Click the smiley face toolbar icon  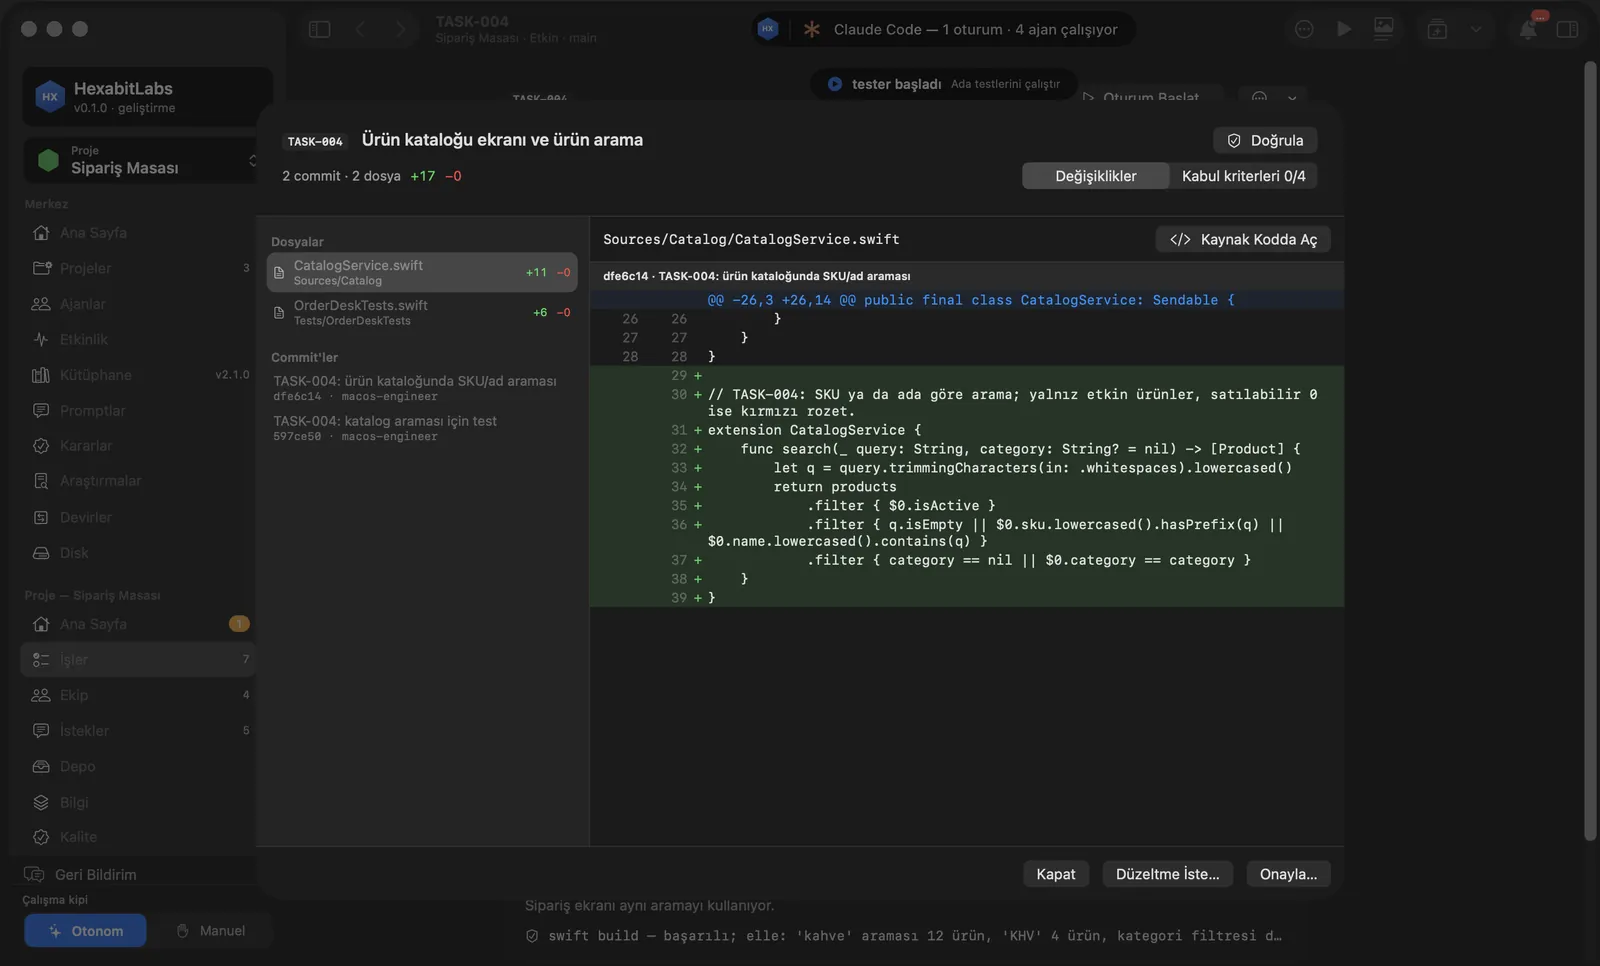tap(1304, 29)
